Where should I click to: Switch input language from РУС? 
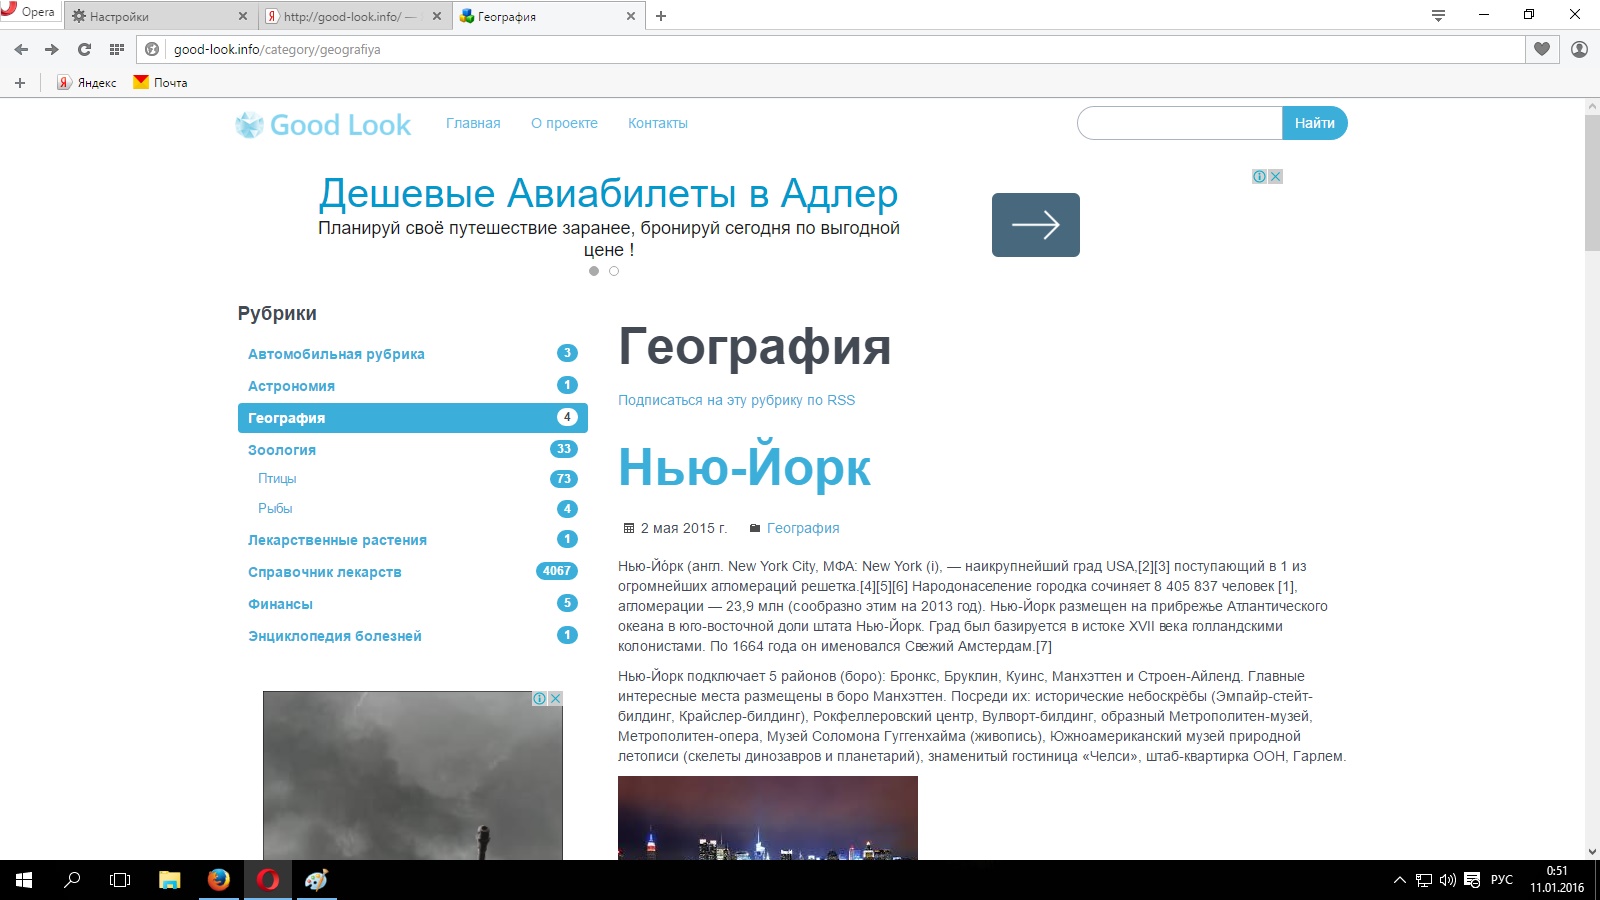tap(1502, 880)
